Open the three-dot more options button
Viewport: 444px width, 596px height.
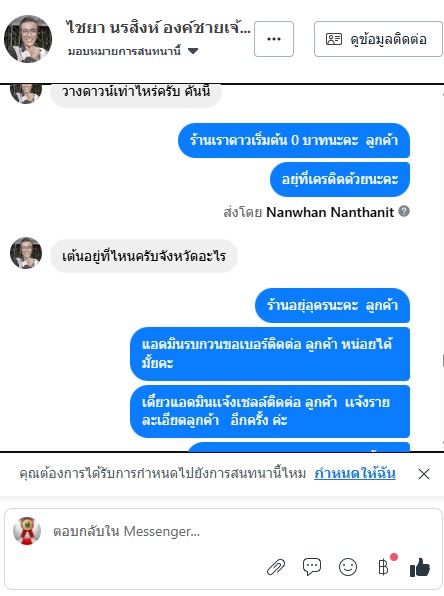tap(274, 39)
